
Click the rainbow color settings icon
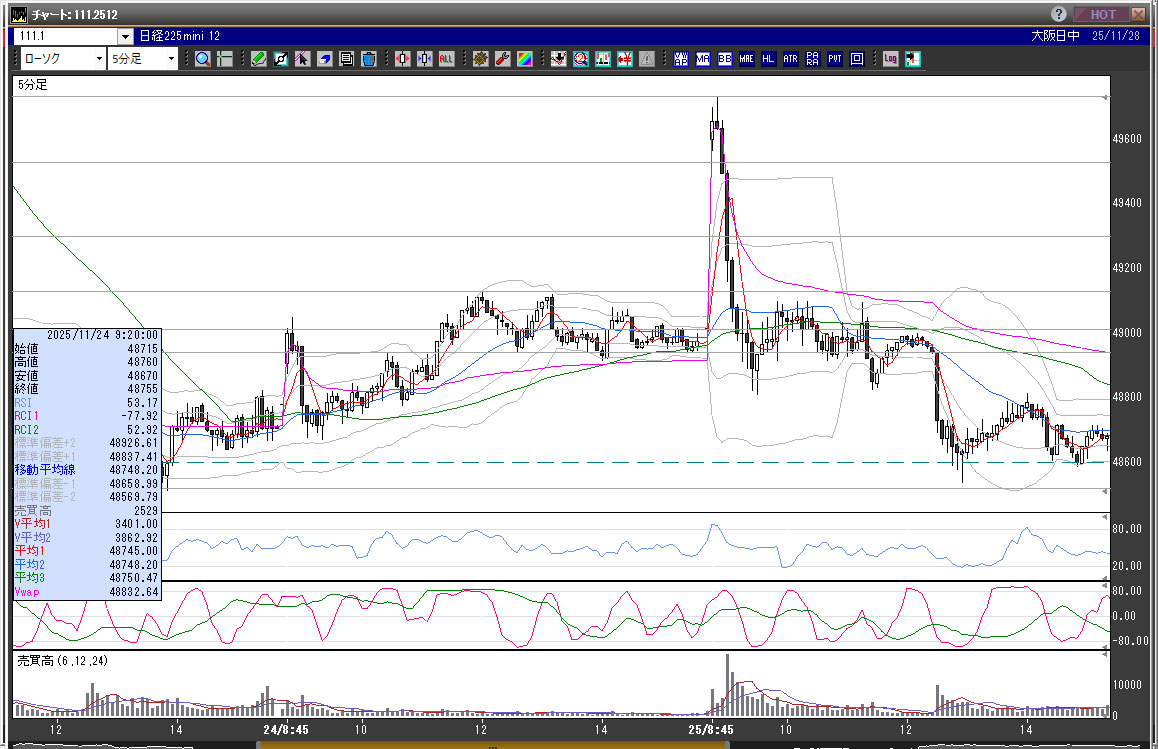pos(524,59)
